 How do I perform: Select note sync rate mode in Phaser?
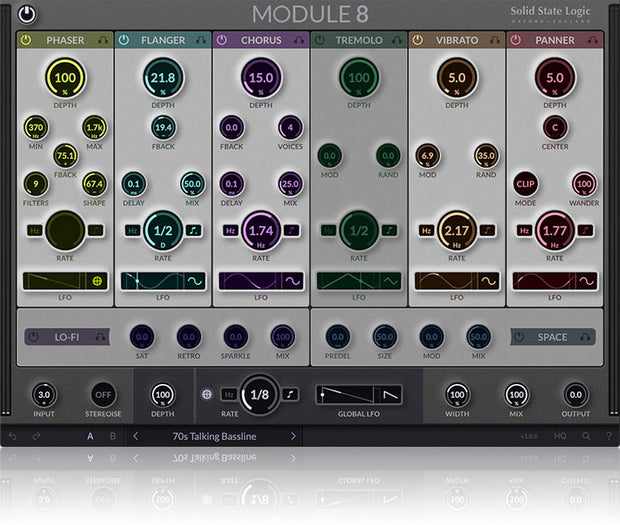95,230
